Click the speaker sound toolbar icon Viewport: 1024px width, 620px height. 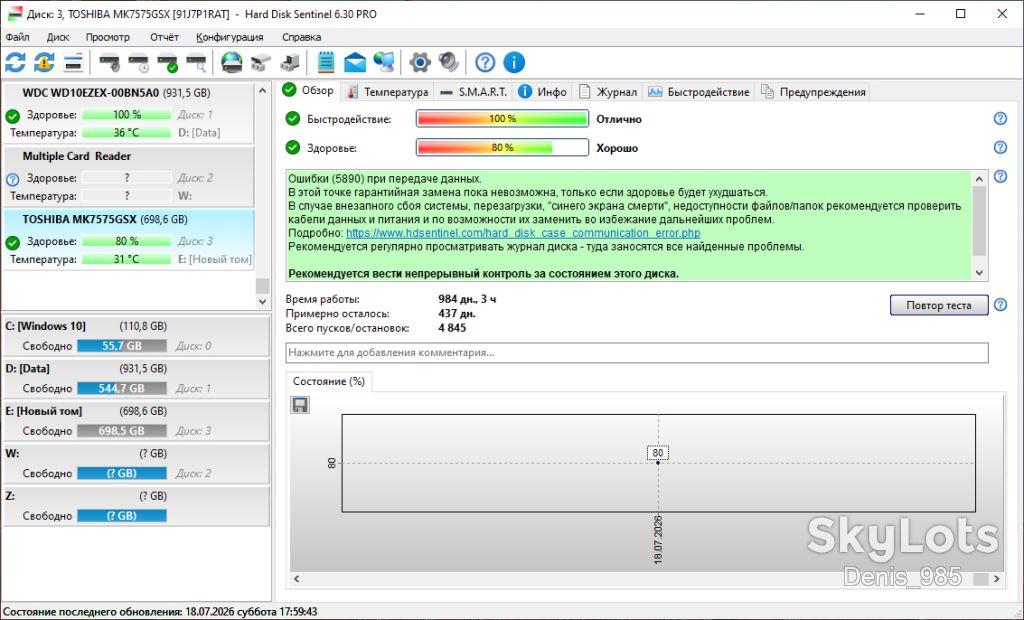(x=449, y=63)
